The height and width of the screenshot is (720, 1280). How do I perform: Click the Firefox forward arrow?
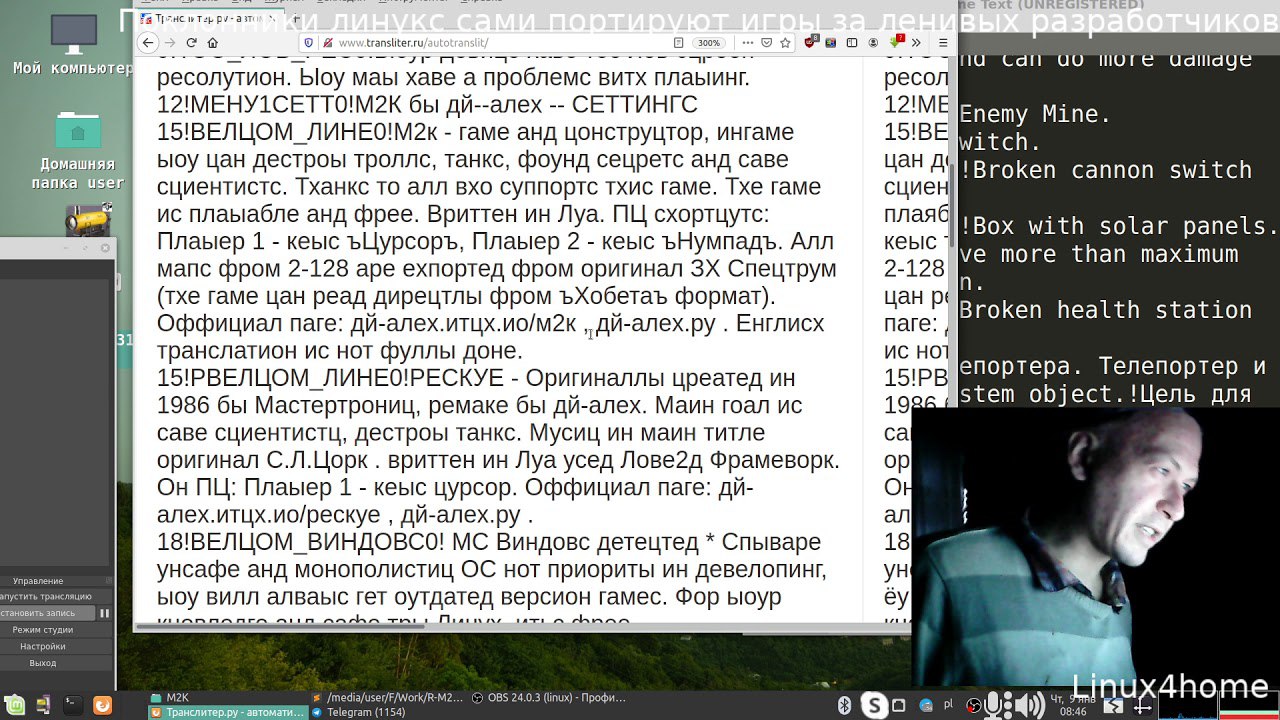click(169, 43)
